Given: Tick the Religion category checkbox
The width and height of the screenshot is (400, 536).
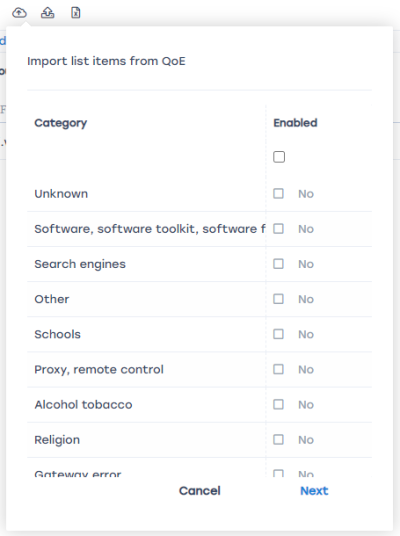Looking at the screenshot, I should point(278,440).
